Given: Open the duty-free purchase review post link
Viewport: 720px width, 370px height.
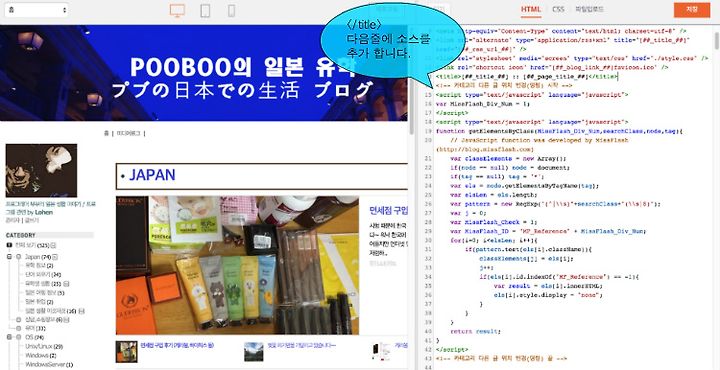Looking at the screenshot, I should pos(177,345).
